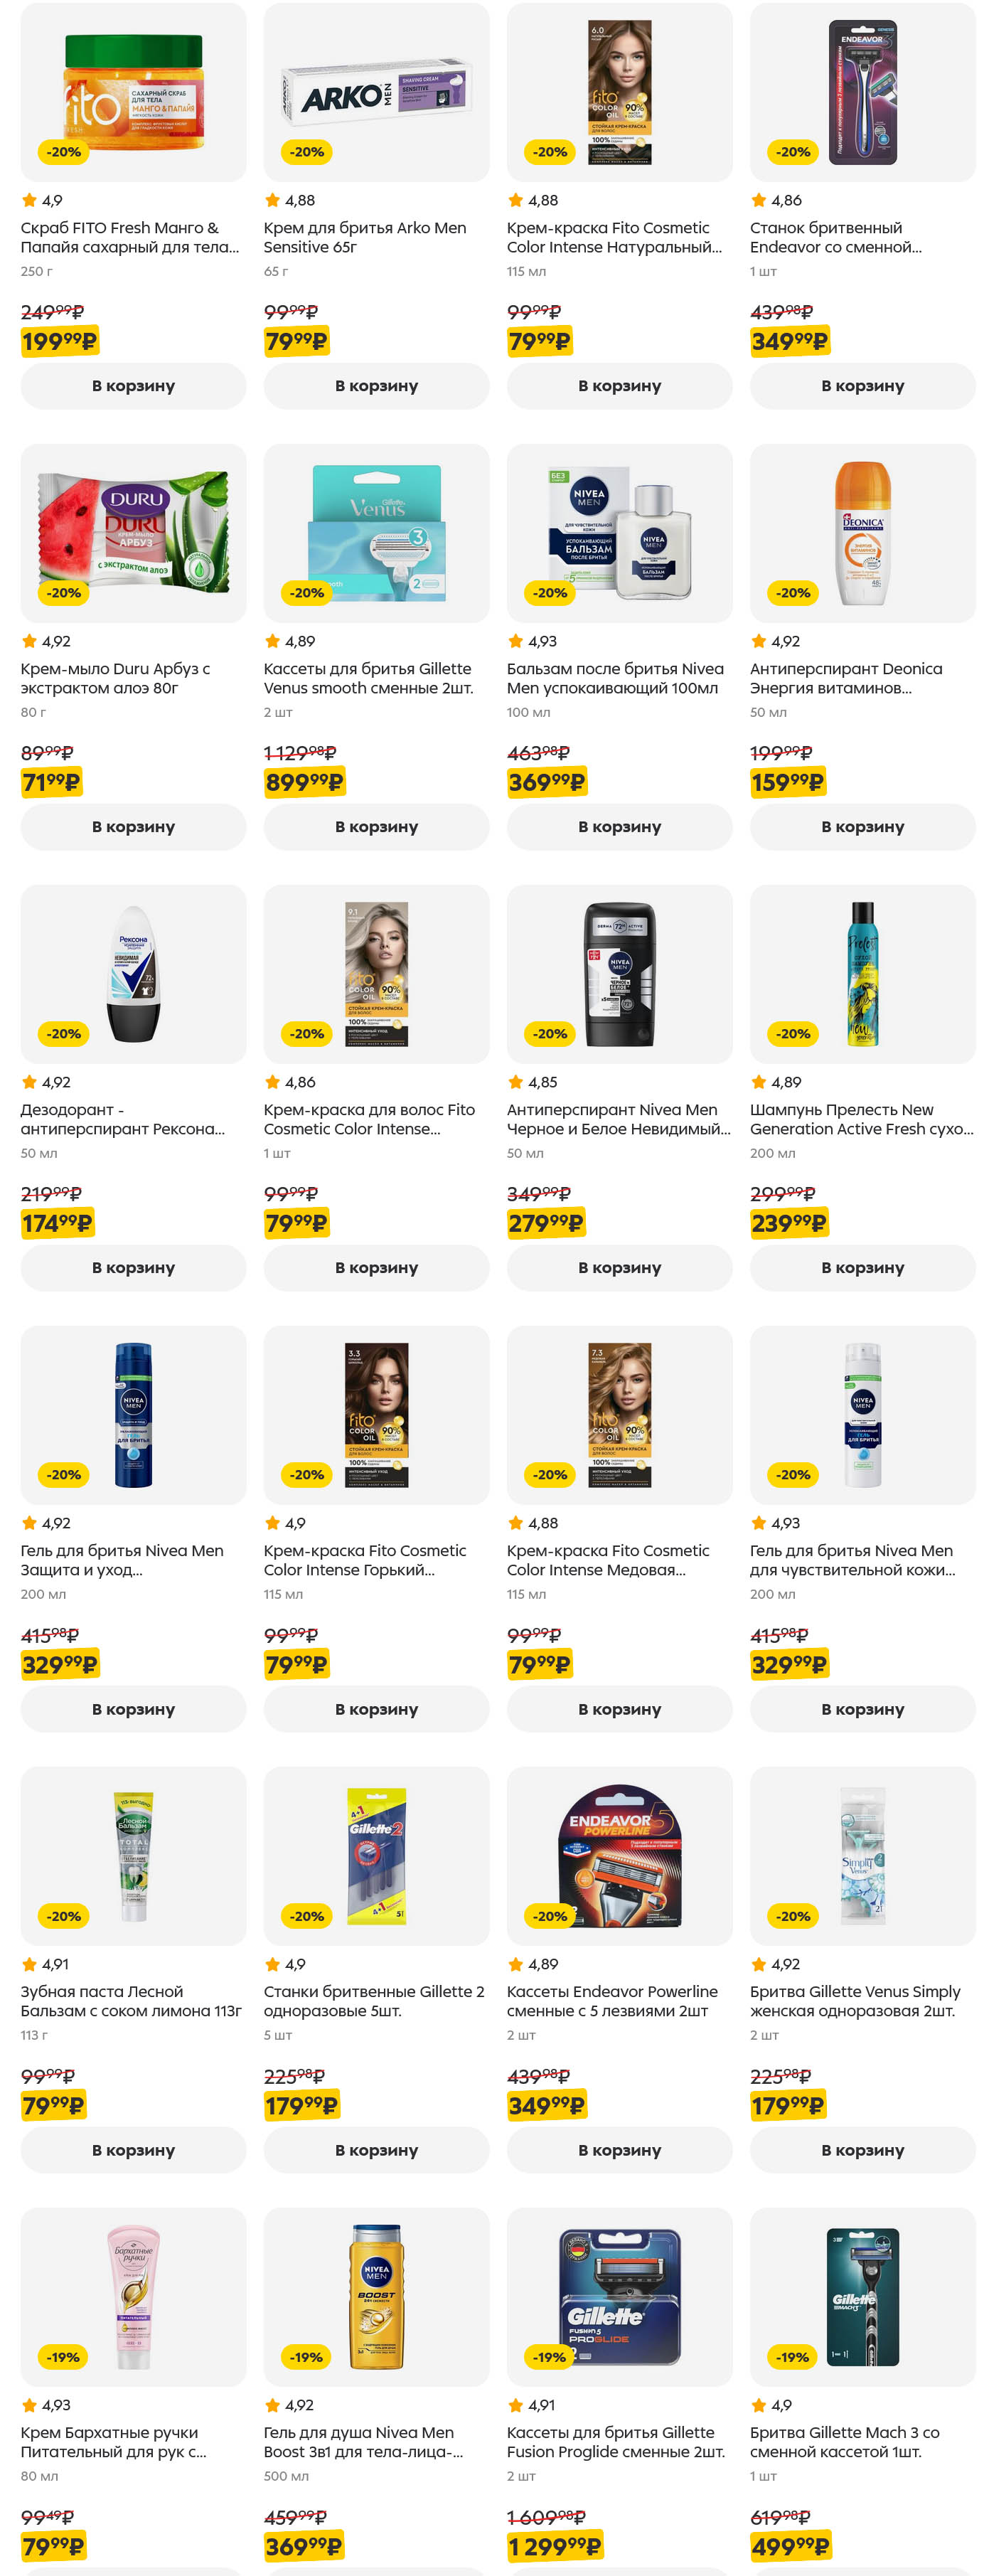Click the -20% badge on Prelest shampoo

tap(794, 1034)
